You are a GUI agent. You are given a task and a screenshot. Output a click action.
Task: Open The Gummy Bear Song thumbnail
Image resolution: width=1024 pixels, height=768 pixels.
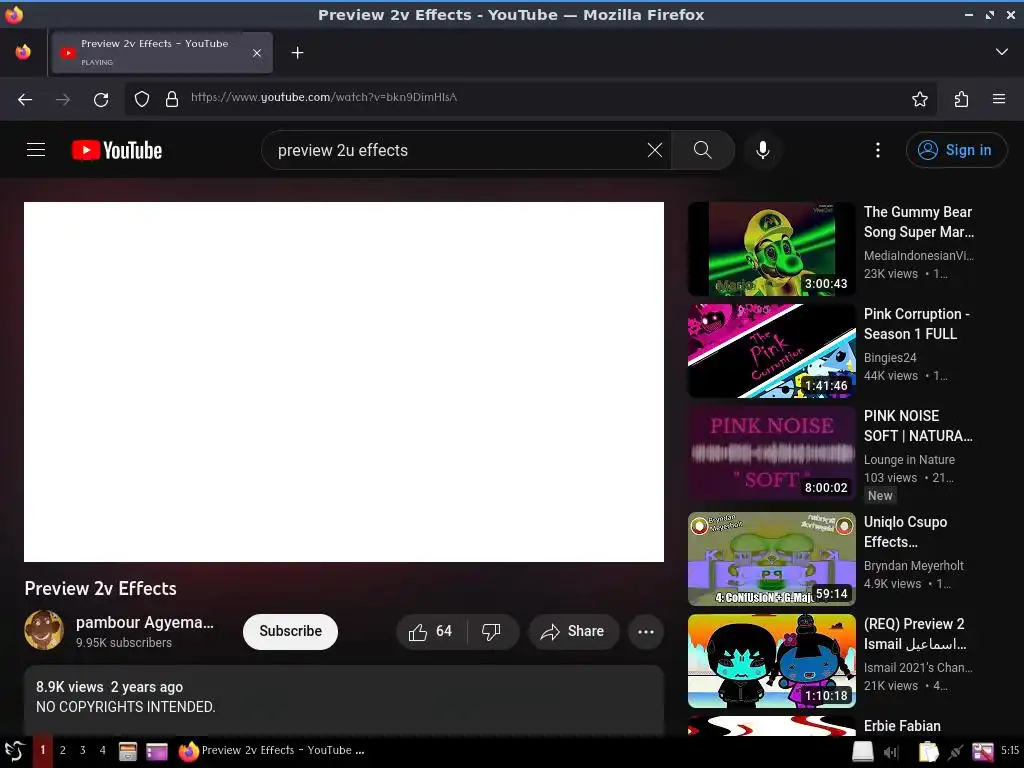point(771,249)
